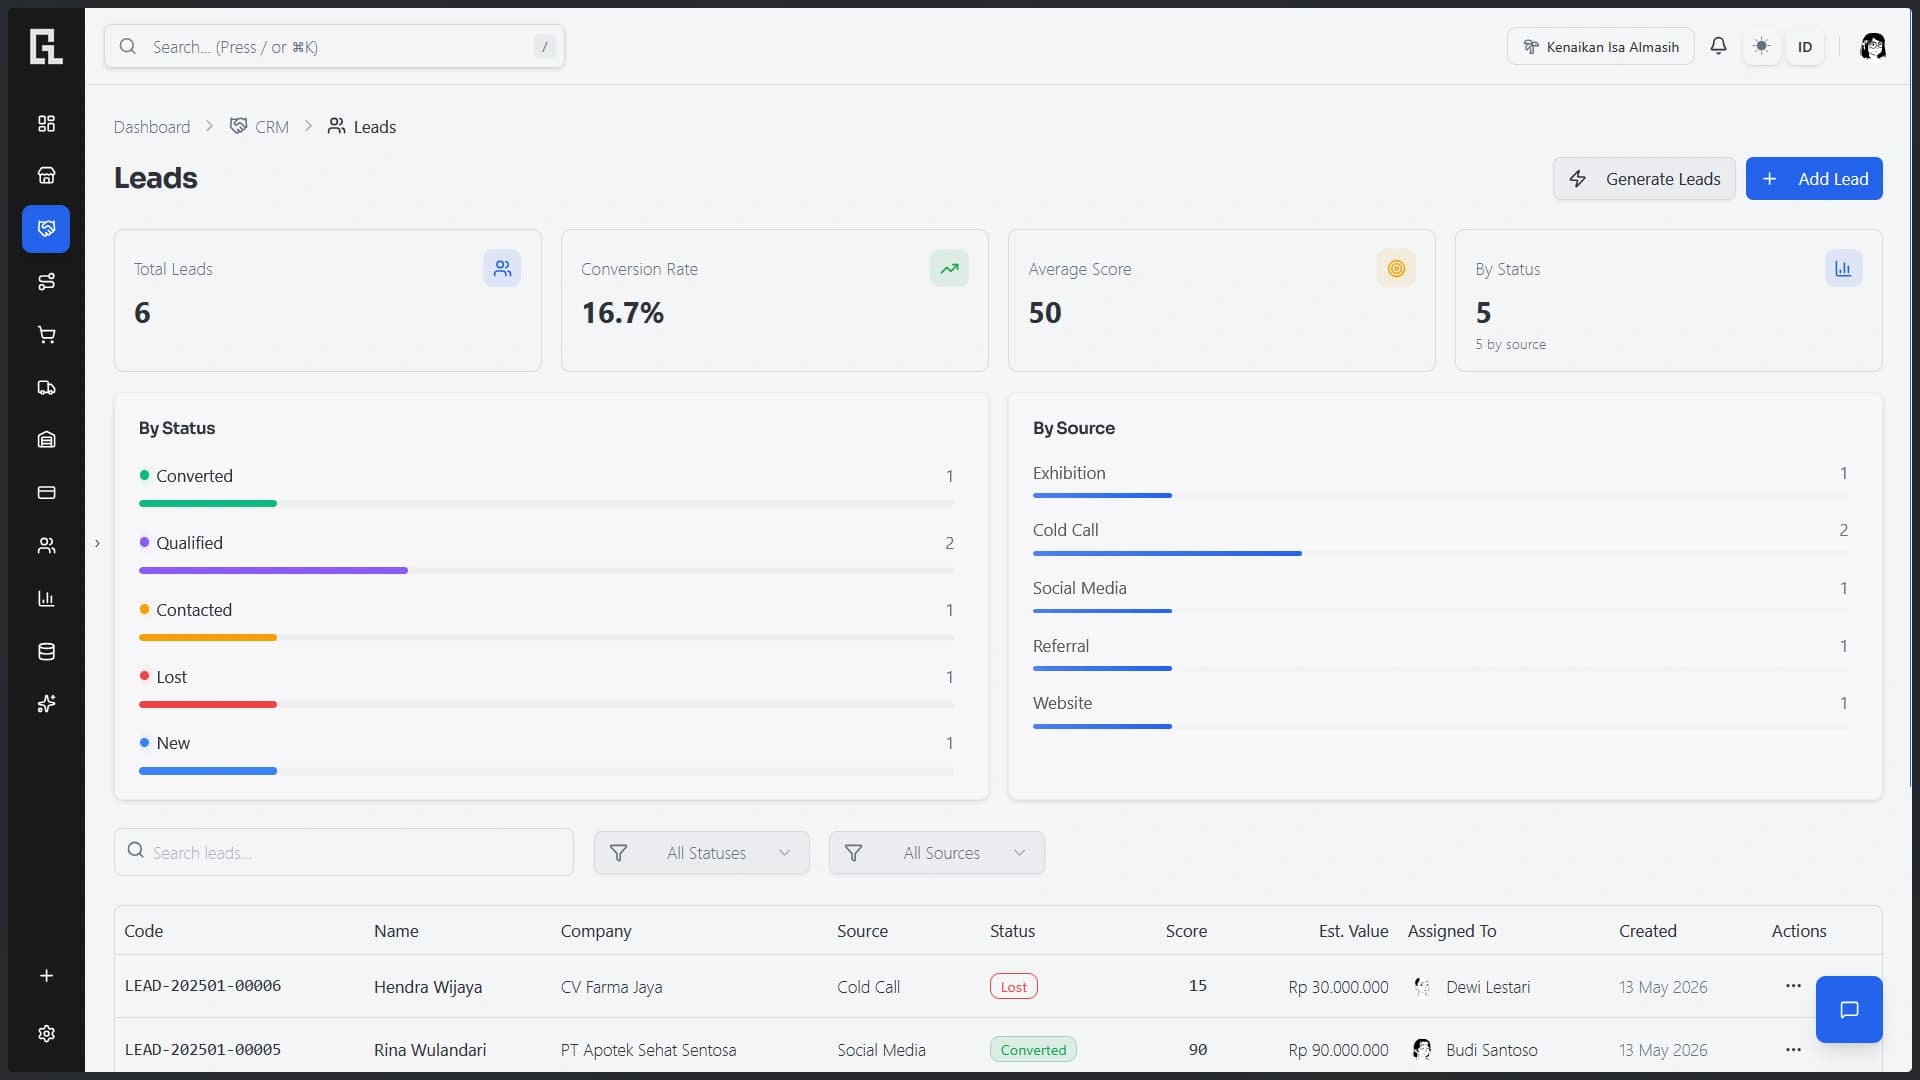Open the dashboard grid icon in sidebar

[x=46, y=123]
